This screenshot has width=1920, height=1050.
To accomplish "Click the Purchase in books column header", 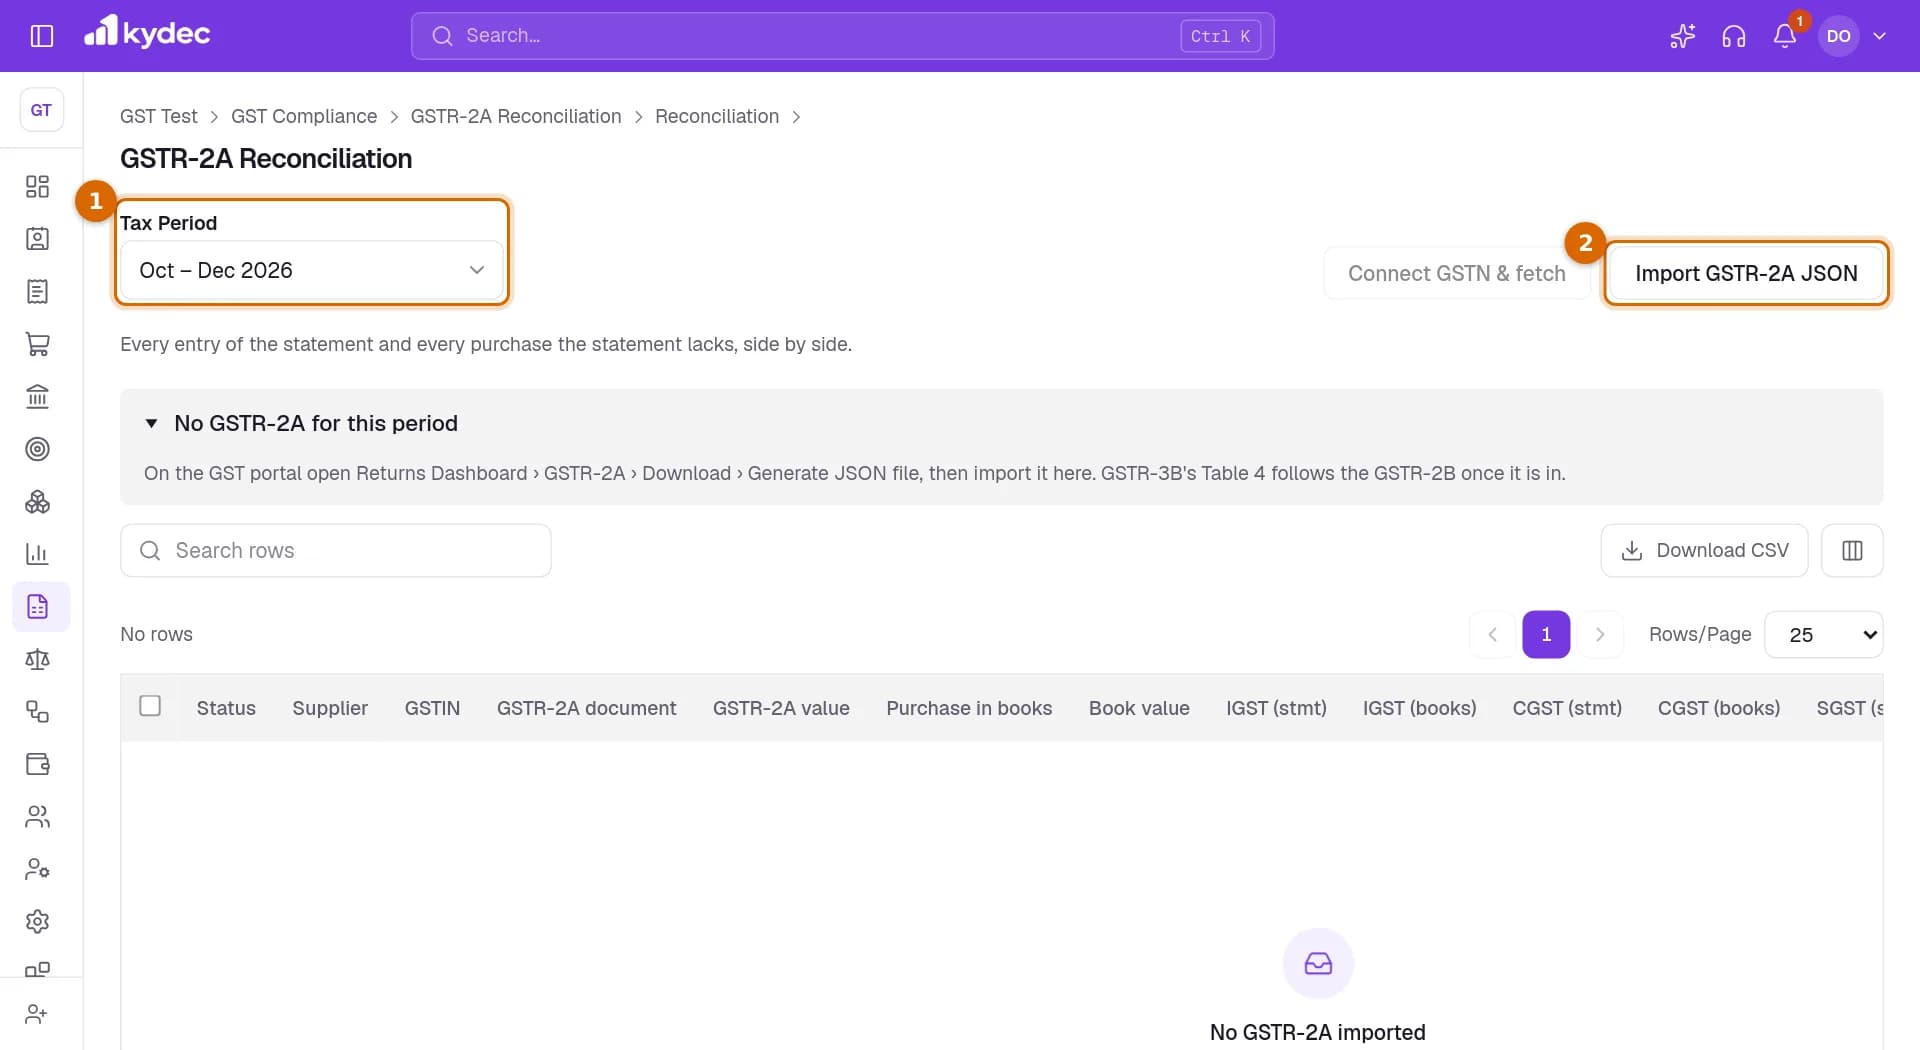I will [x=969, y=709].
